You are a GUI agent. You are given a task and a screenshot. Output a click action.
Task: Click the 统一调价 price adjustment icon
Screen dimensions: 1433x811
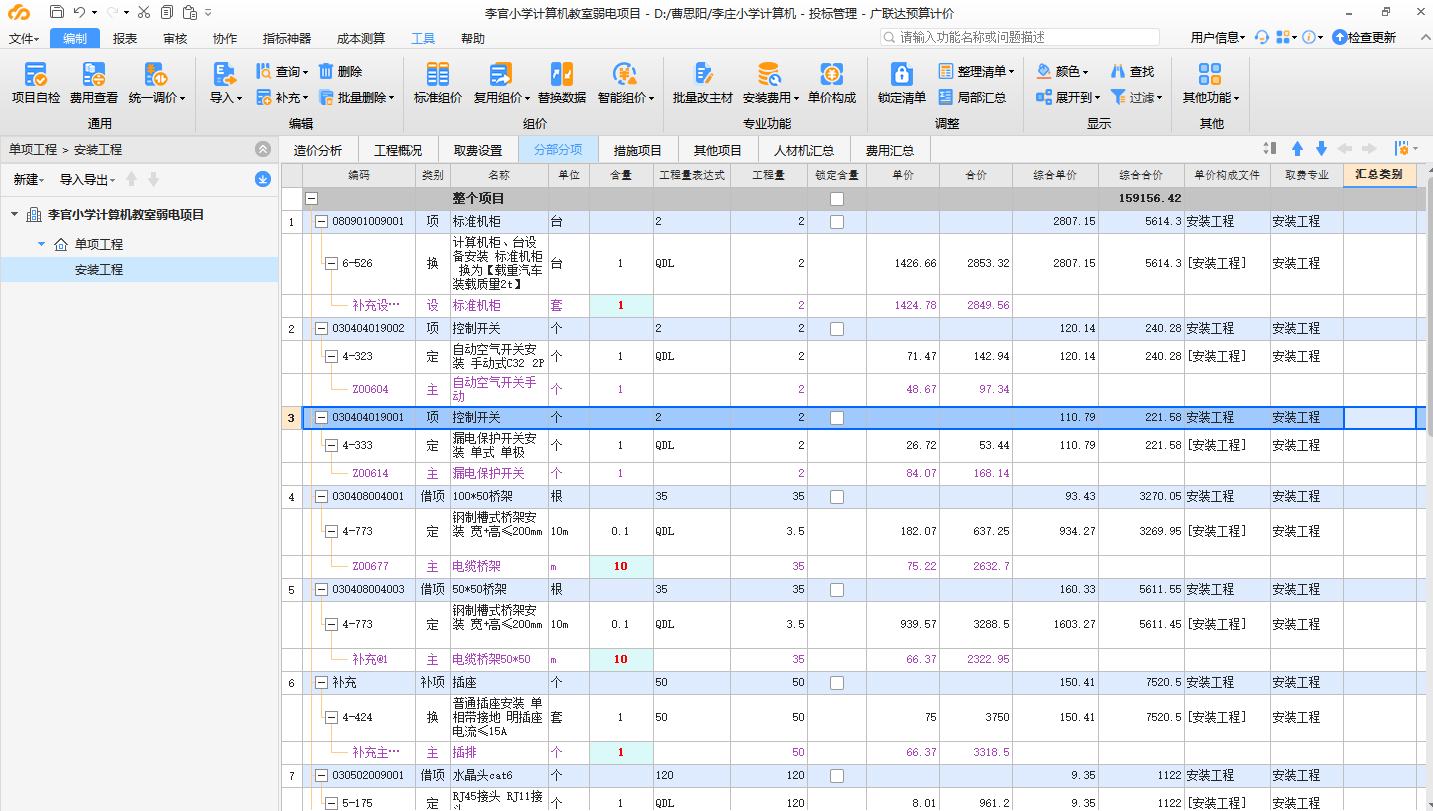(x=154, y=74)
